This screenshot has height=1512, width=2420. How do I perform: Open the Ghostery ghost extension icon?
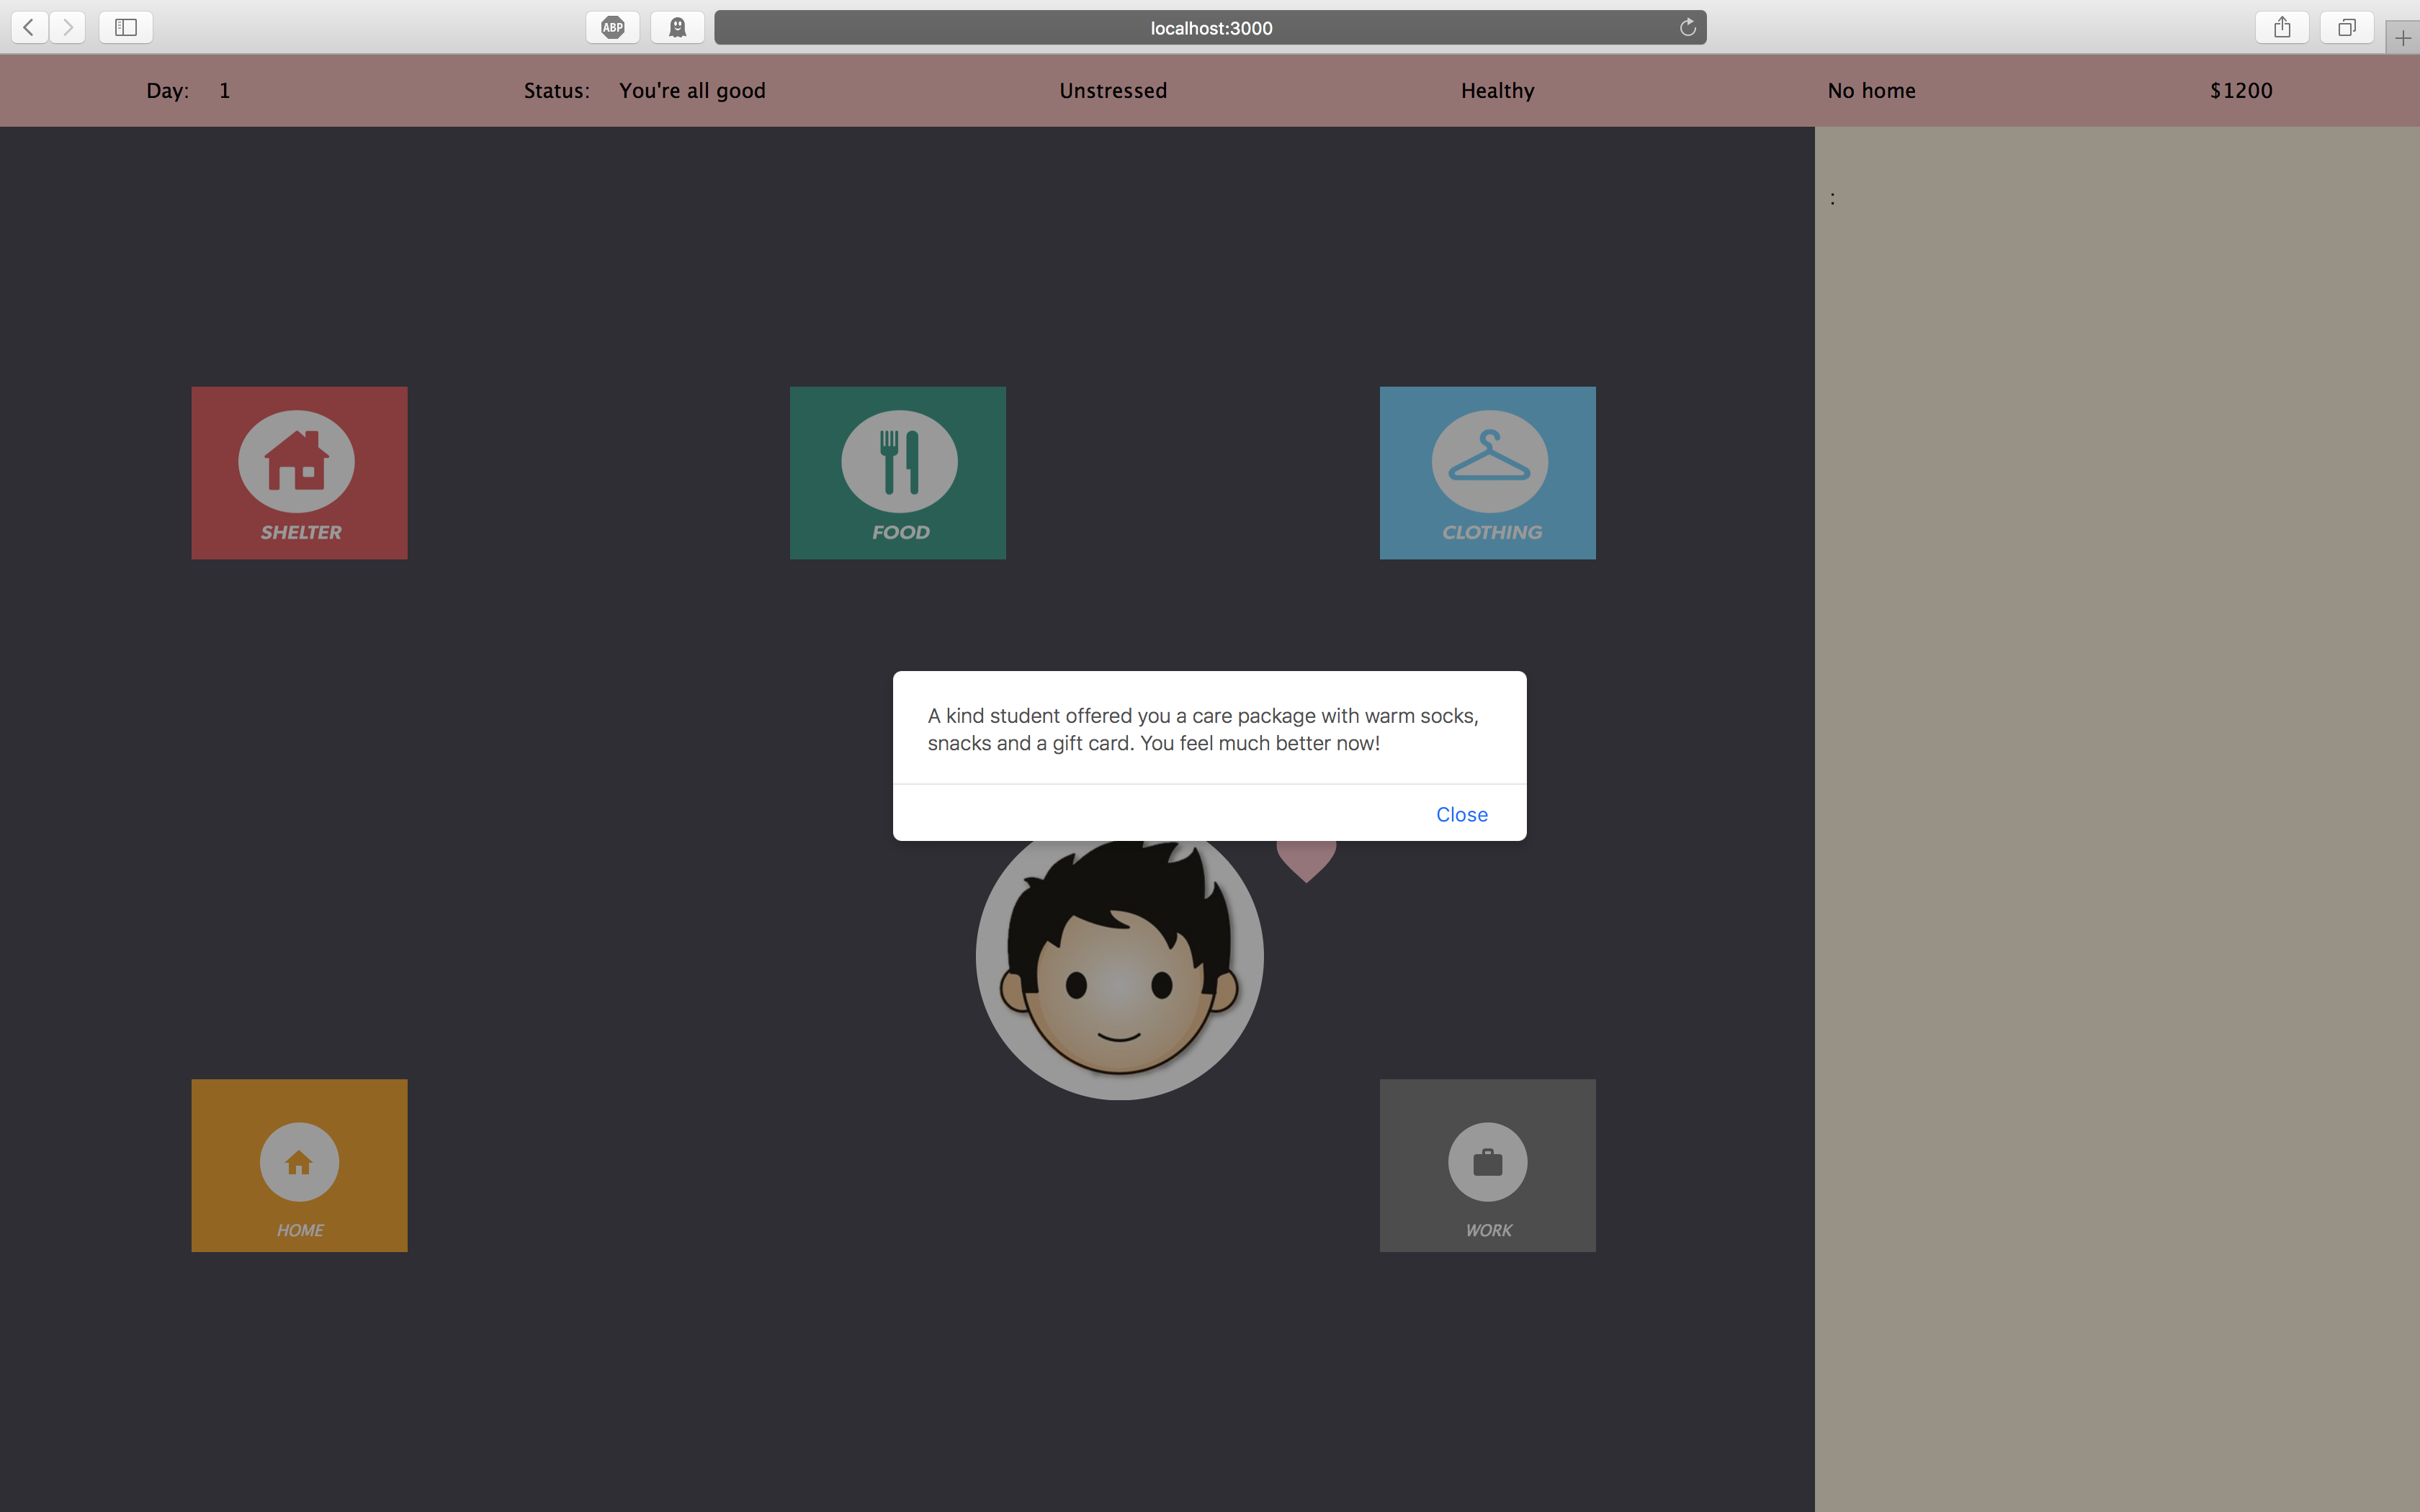click(x=677, y=27)
